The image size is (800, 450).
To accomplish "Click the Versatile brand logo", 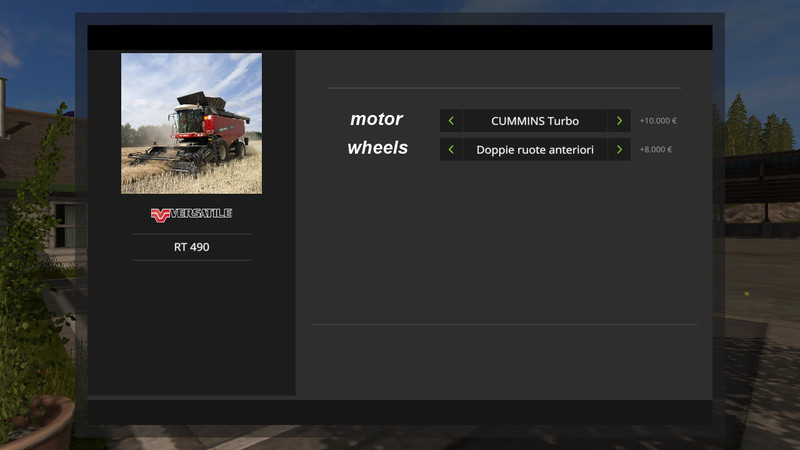I will pos(191,214).
